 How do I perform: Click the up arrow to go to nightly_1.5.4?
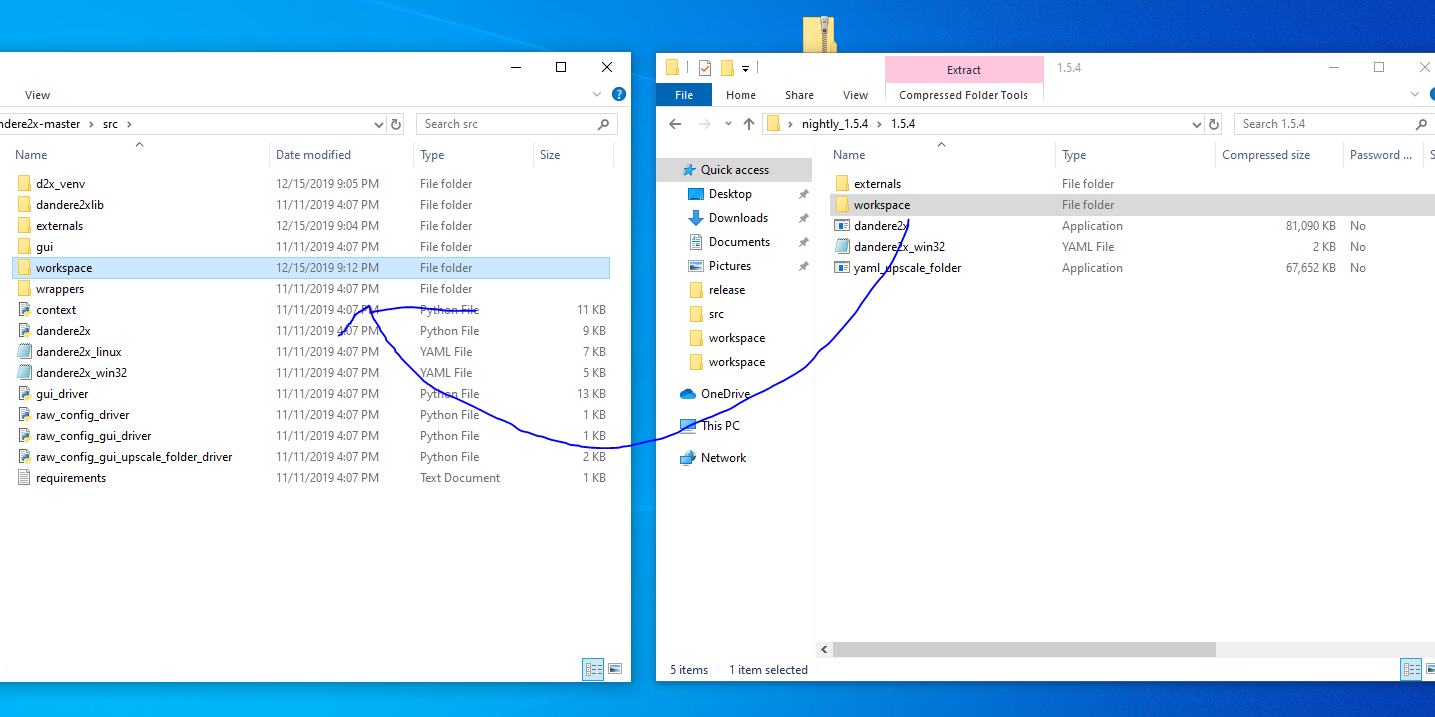(x=749, y=123)
